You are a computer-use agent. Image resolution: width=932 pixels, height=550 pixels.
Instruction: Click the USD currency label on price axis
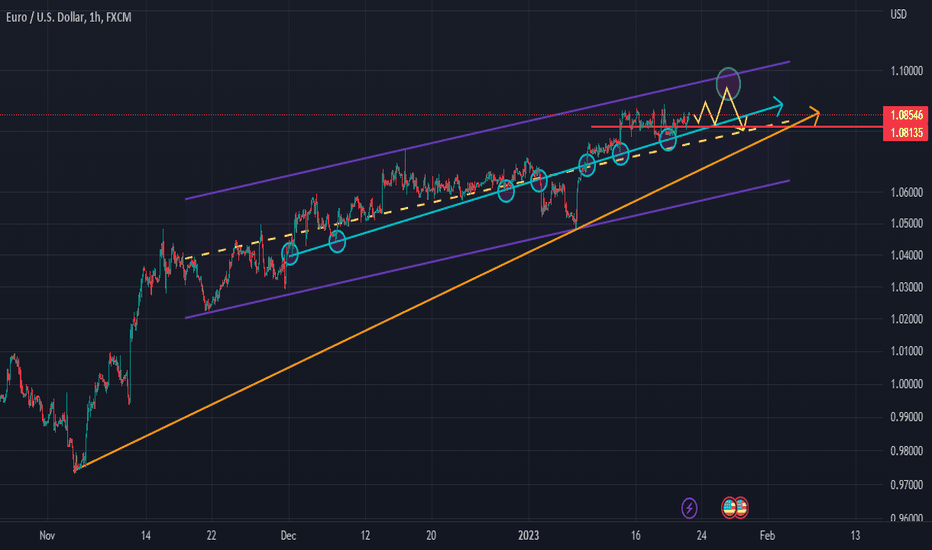[x=898, y=14]
